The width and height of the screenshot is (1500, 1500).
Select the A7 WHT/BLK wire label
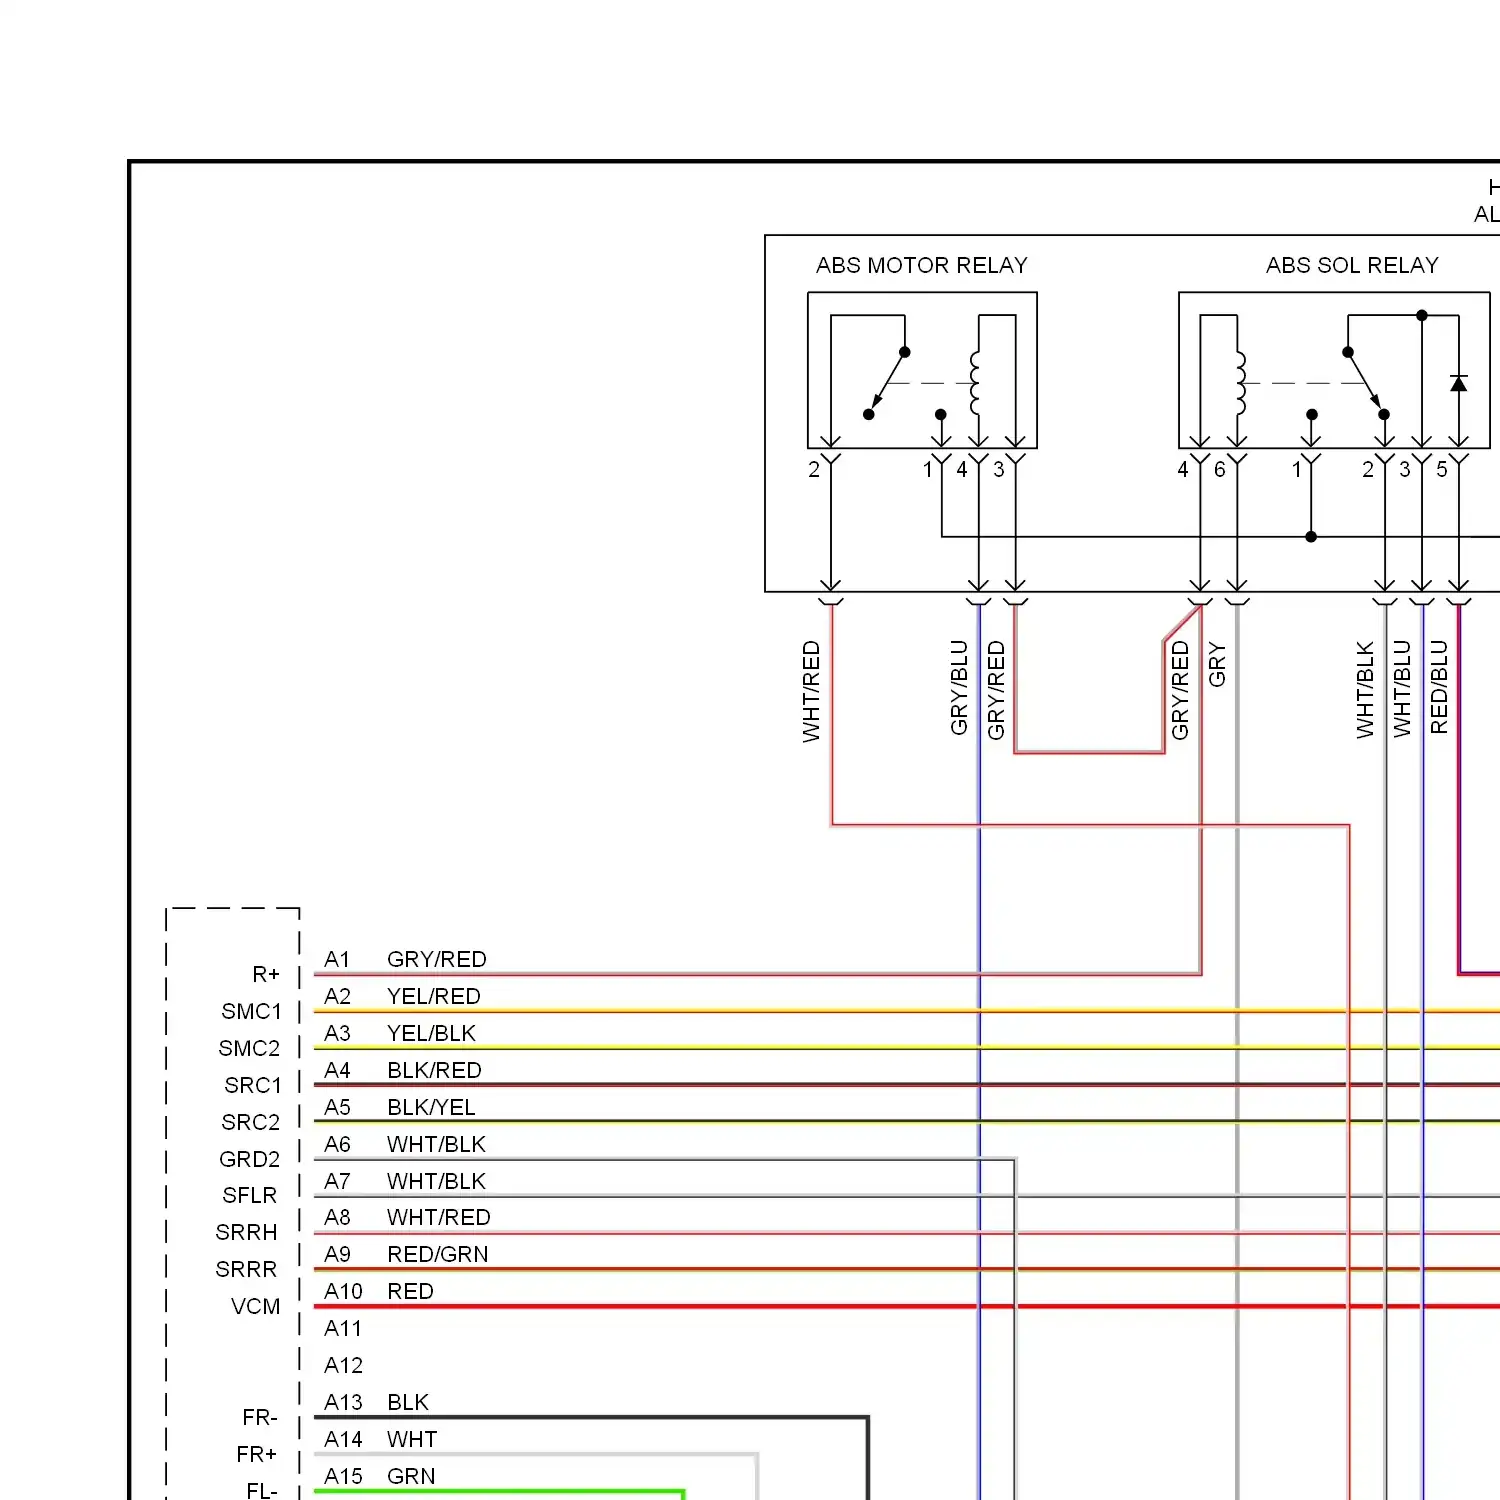[405, 1181]
